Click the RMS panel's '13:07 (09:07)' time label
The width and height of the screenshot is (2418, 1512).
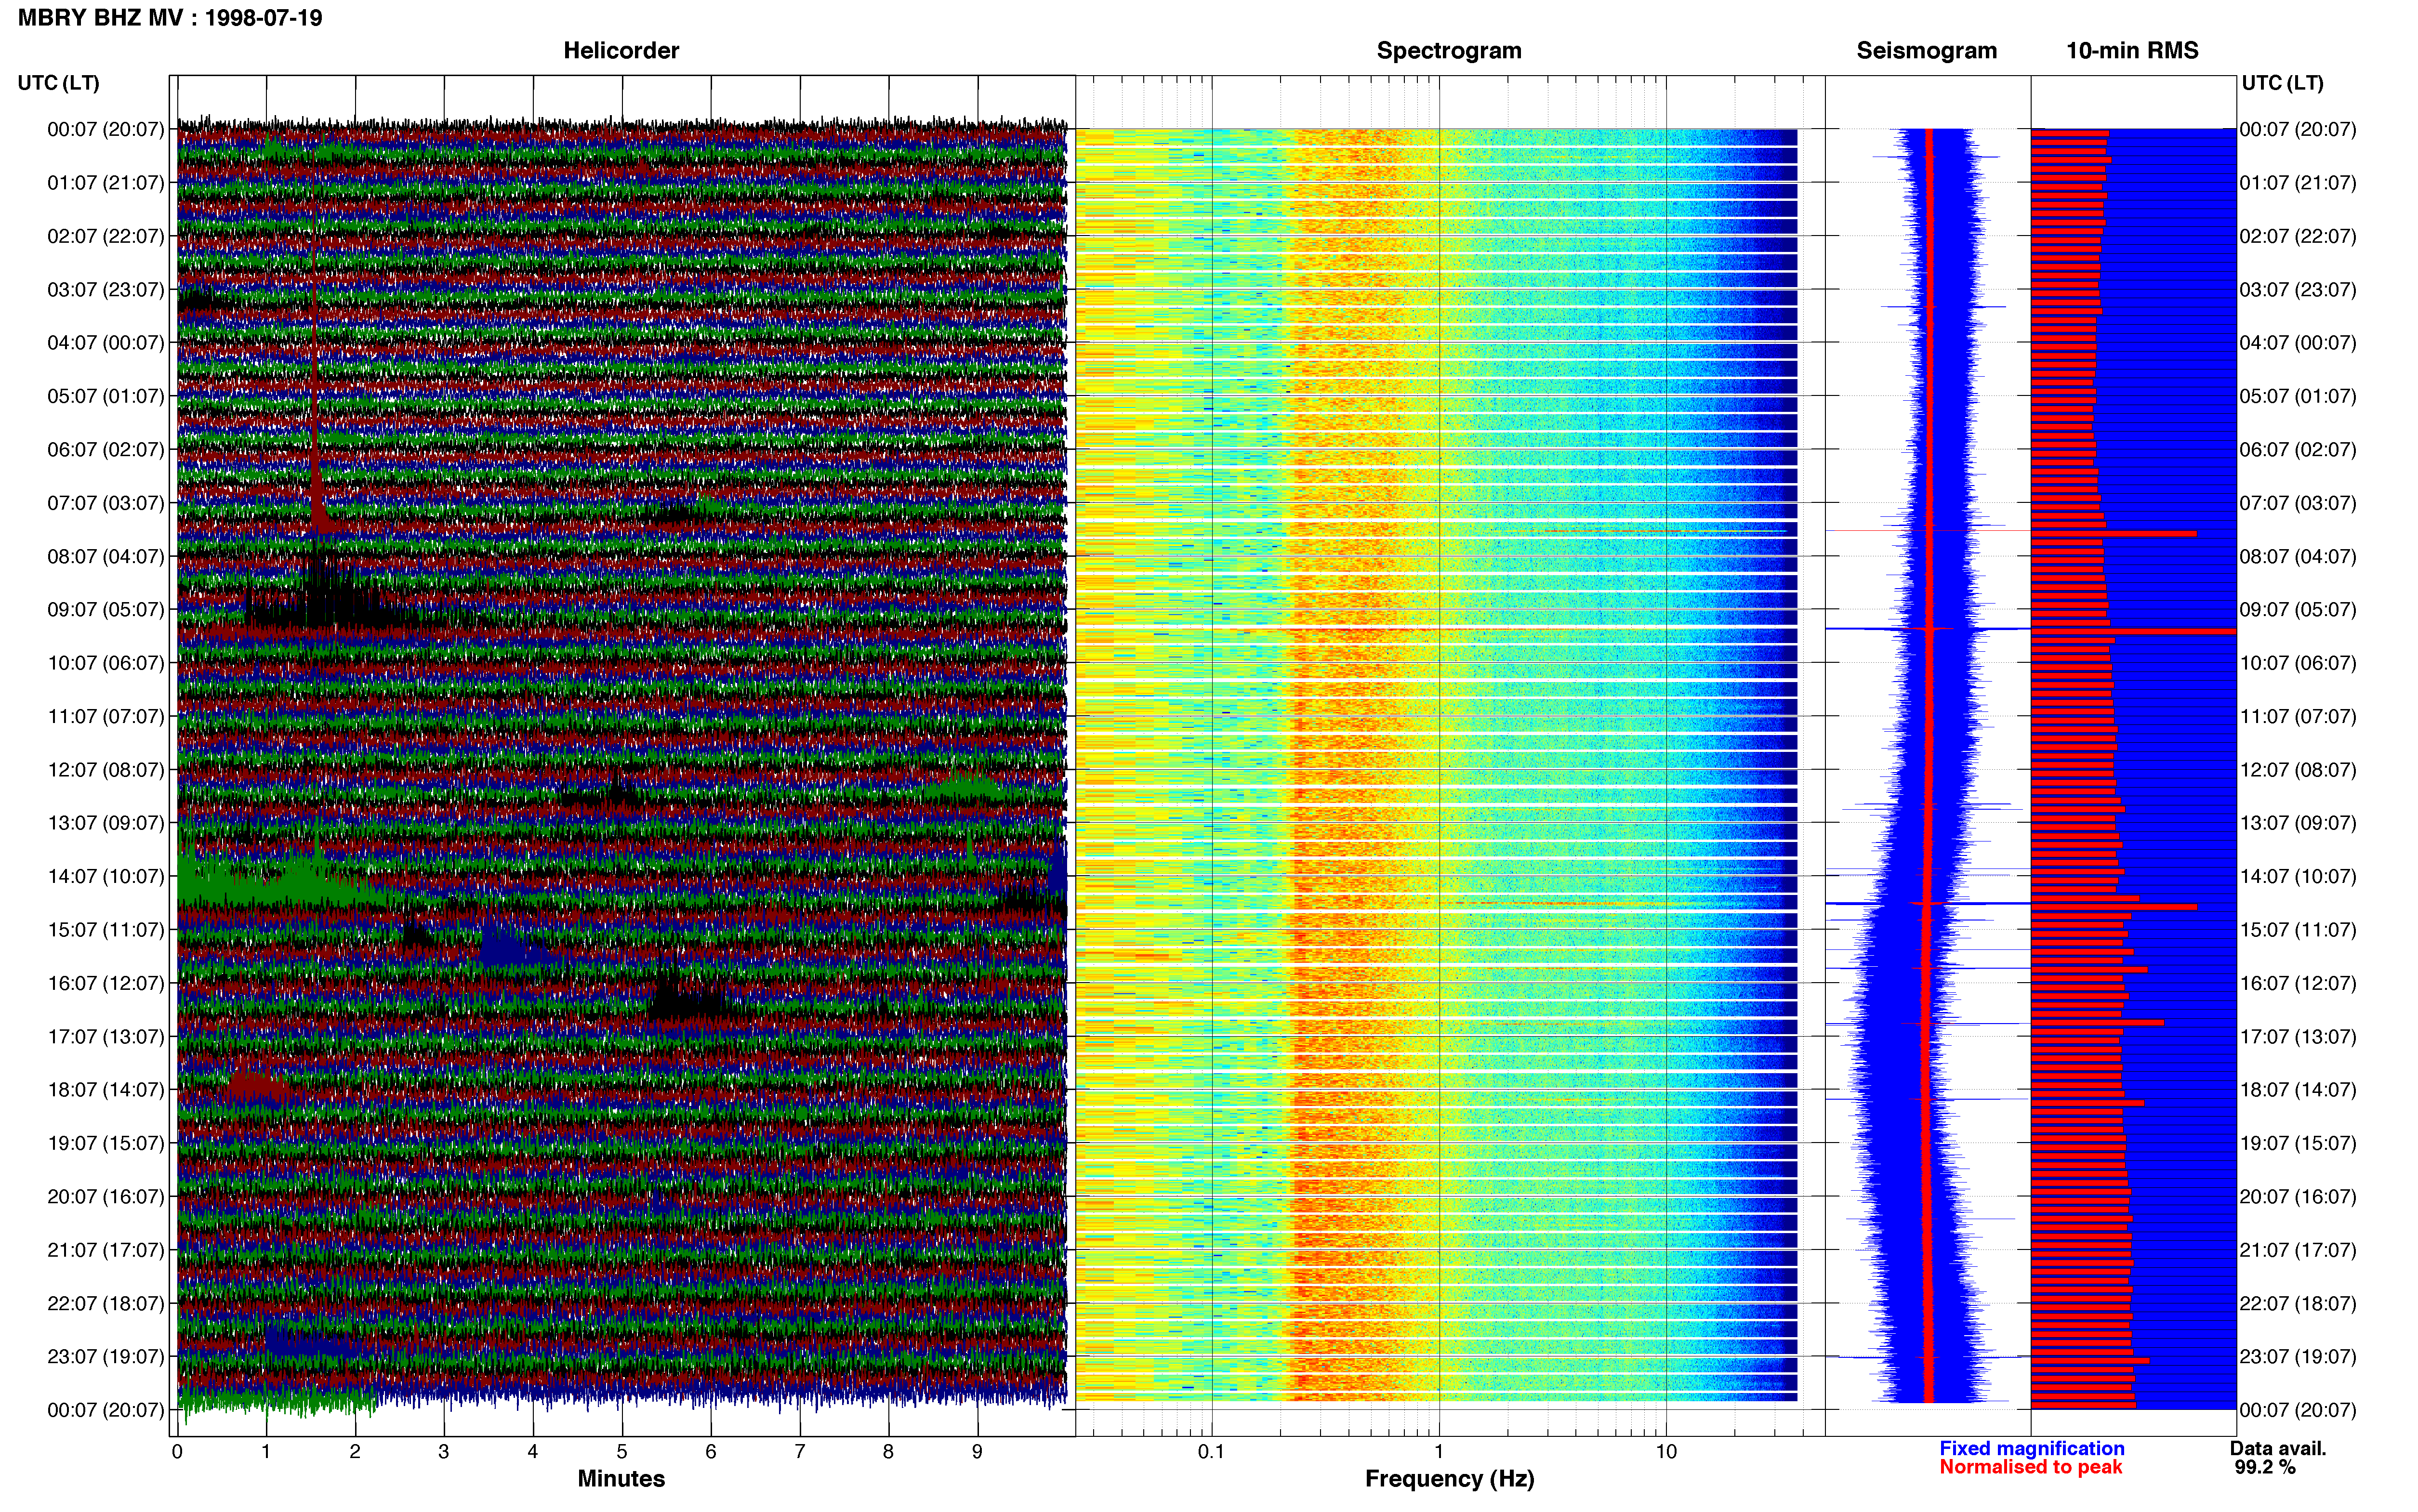click(x=2298, y=823)
